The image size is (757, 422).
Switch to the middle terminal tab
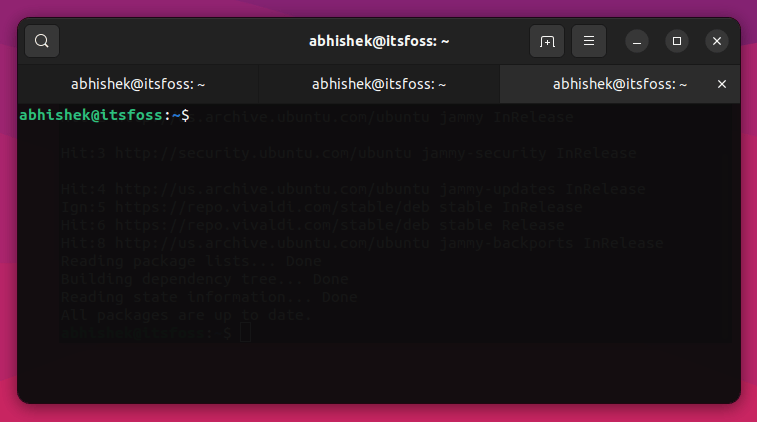[x=379, y=85]
